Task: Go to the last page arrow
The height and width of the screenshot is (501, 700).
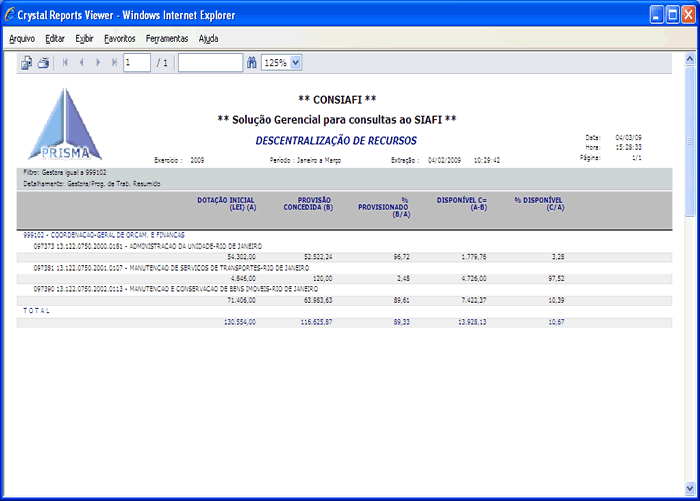Action: click(x=114, y=63)
